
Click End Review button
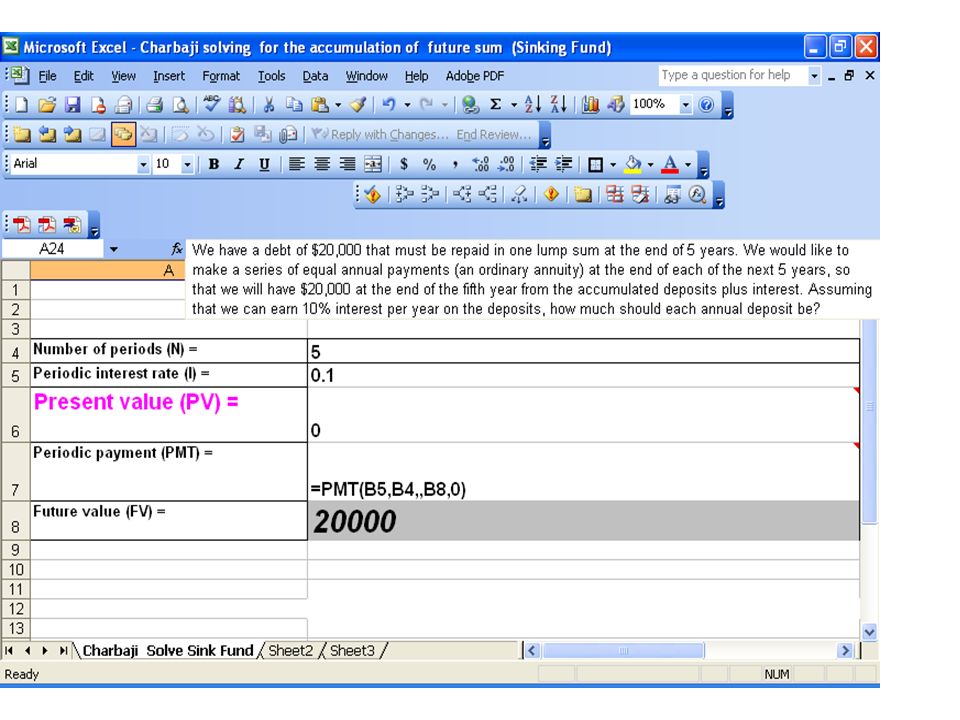pos(493,134)
